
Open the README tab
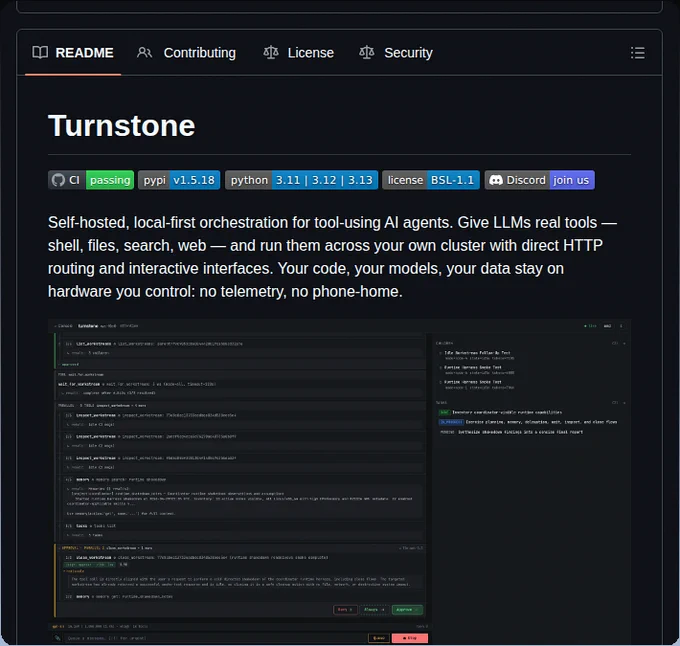click(x=73, y=53)
